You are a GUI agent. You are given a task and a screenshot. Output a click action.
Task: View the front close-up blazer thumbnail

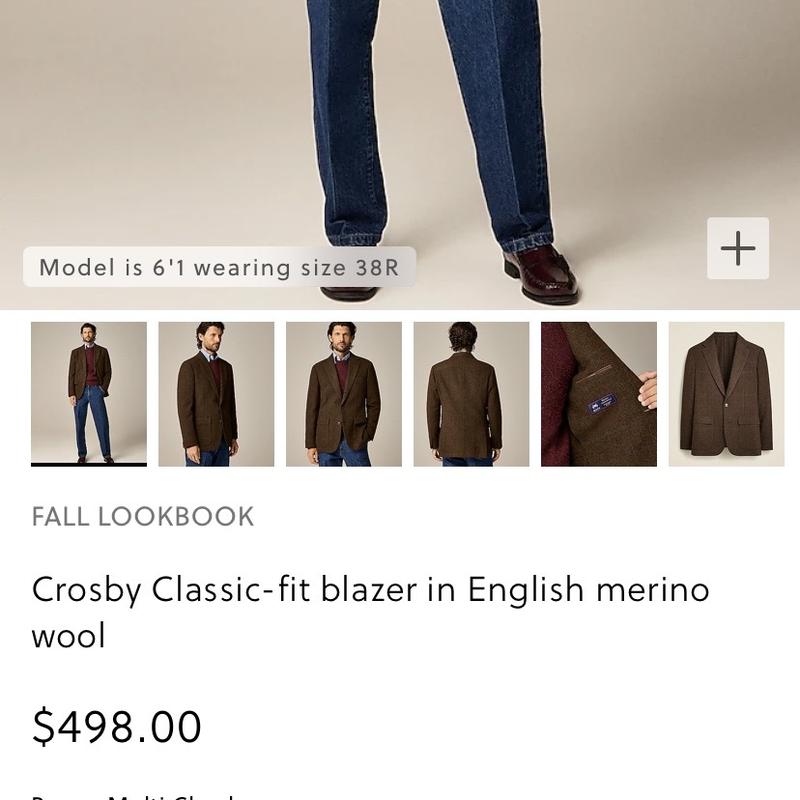344,394
